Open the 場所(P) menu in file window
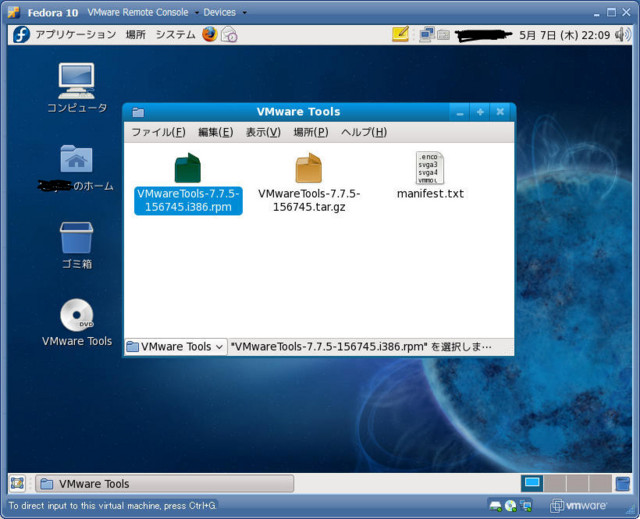 [311, 132]
